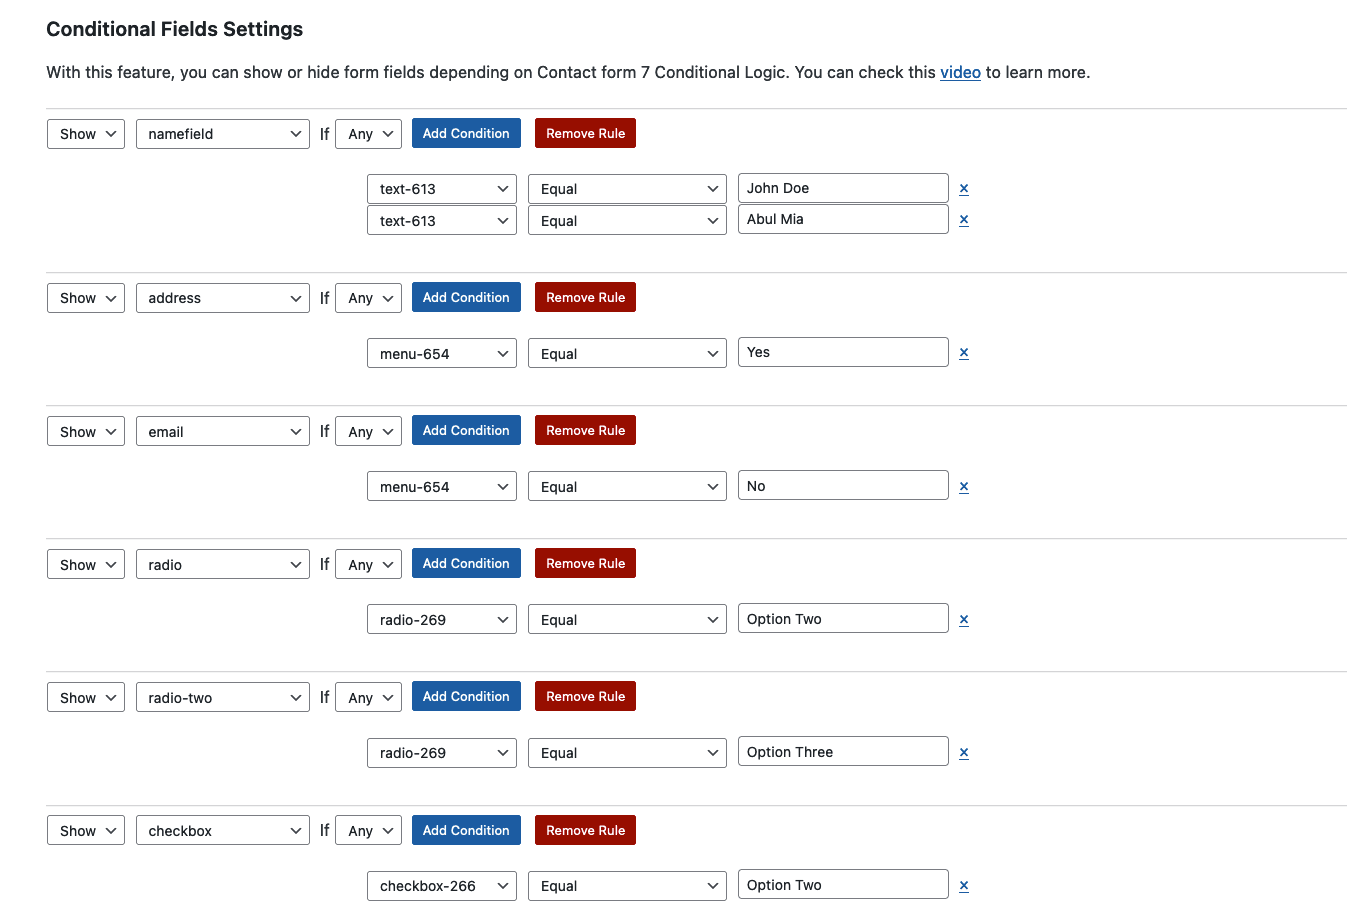This screenshot has height=902, width=1369.
Task: Open Equal operator dropdown beside Option Three
Action: (627, 753)
